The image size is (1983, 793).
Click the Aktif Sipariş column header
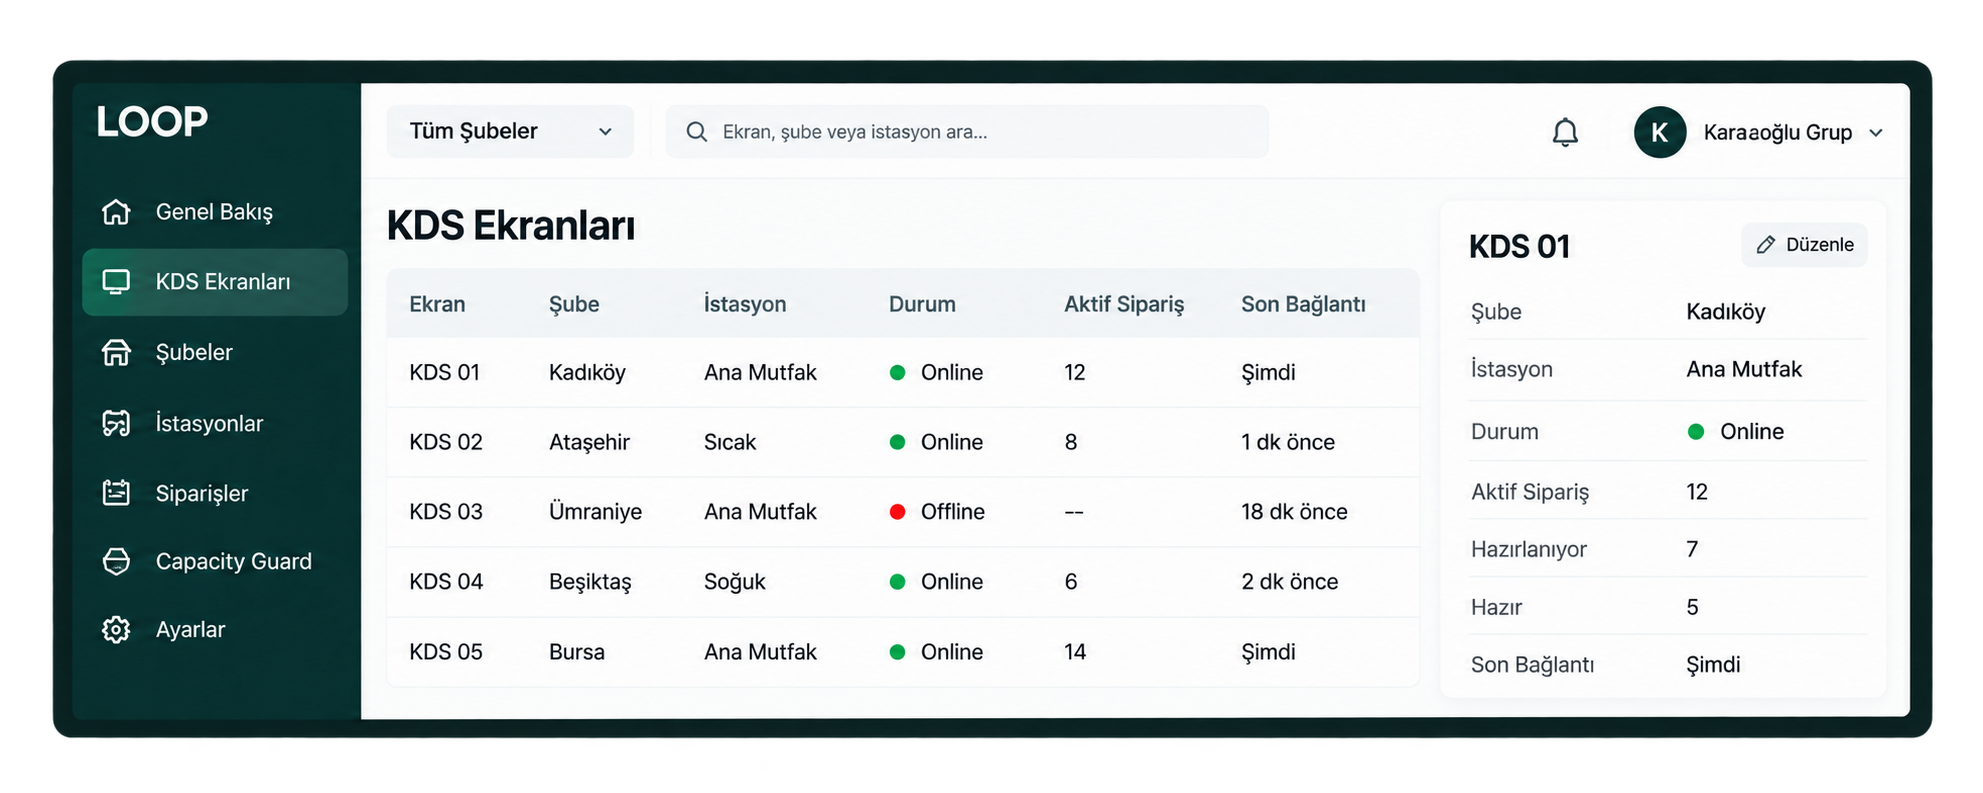coord(1124,304)
